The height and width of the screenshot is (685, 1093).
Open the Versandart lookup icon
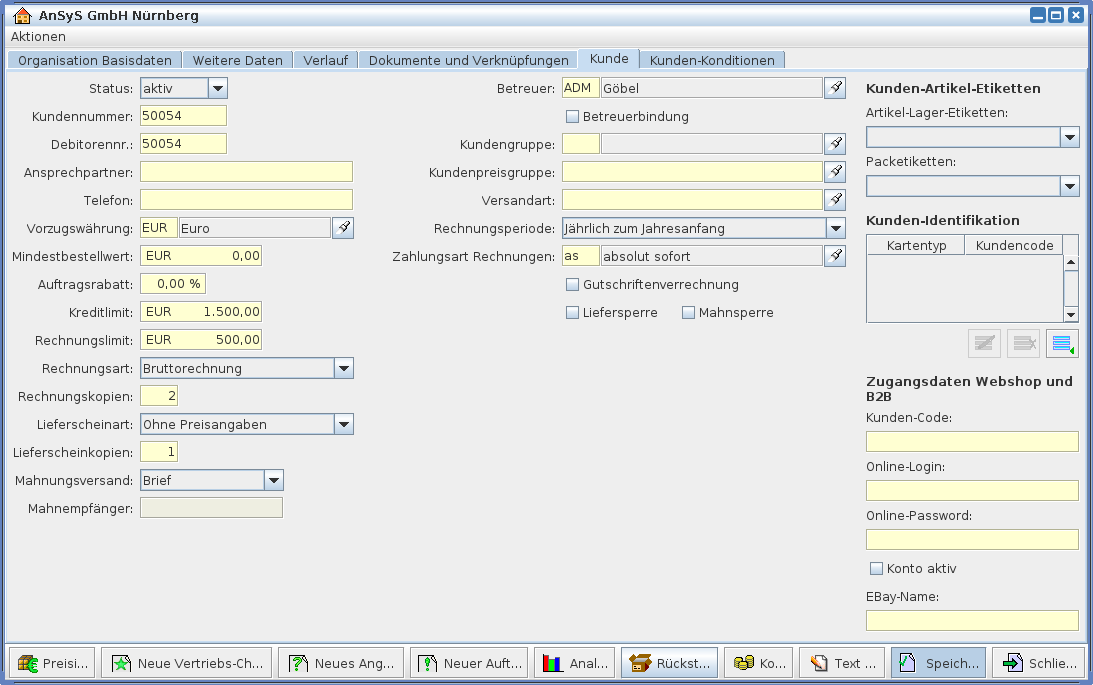pyautogui.click(x=835, y=200)
